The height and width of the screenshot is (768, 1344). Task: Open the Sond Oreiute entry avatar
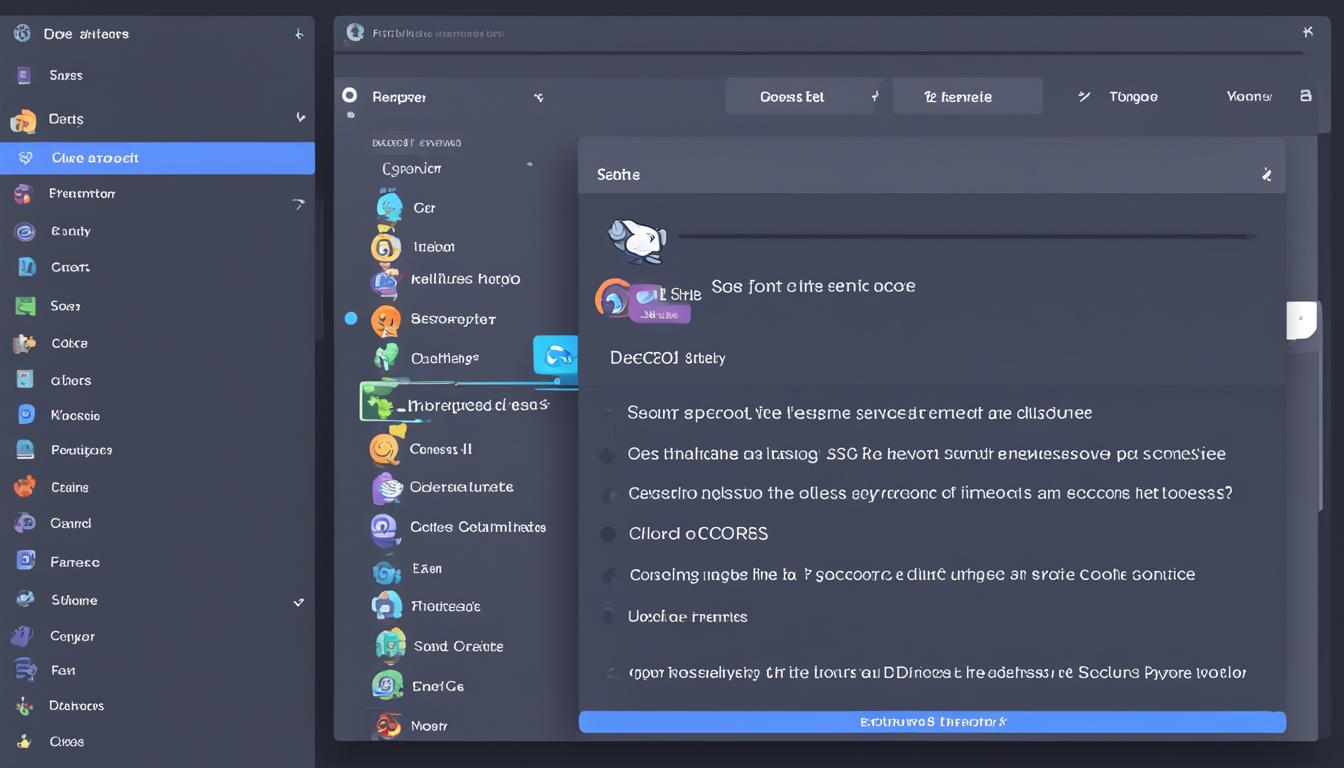pyautogui.click(x=390, y=646)
